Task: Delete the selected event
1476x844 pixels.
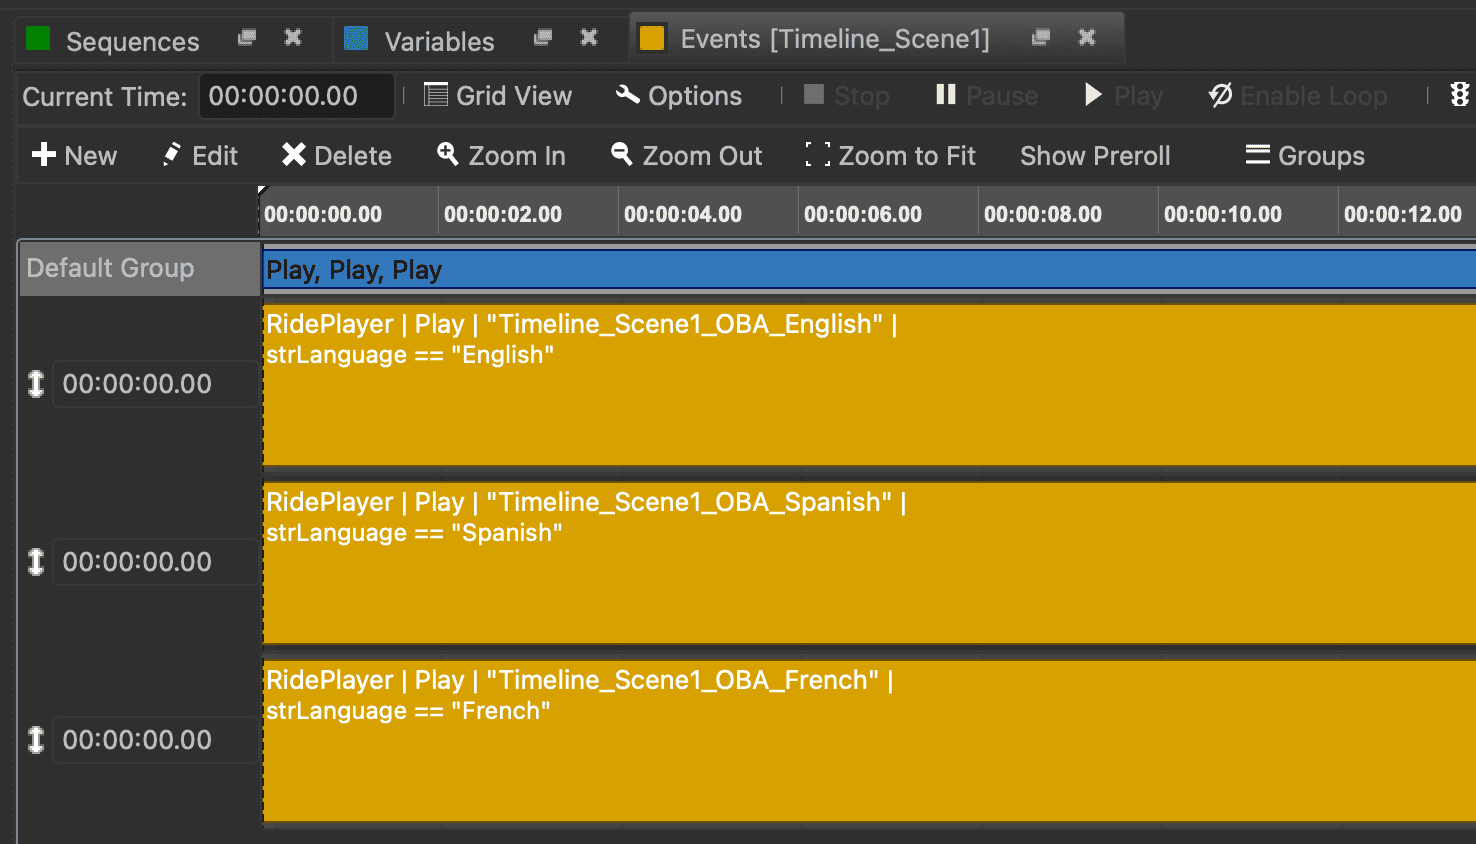Action: coord(336,155)
